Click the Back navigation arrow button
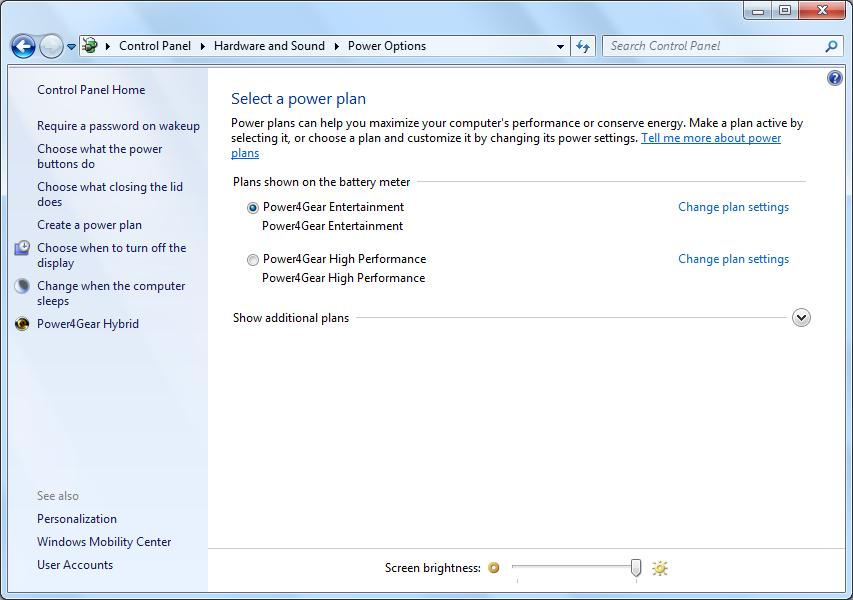 pos(23,47)
